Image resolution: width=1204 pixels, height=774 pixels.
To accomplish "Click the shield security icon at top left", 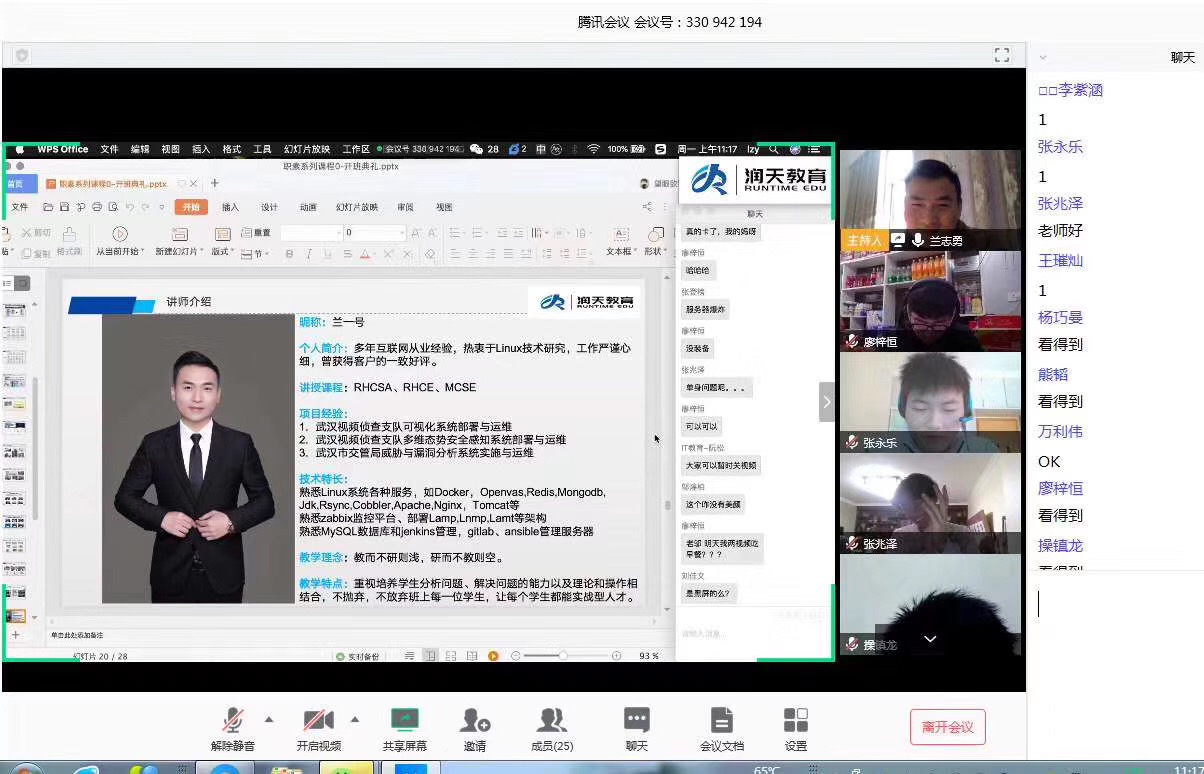I will pyautogui.click(x=22, y=55).
